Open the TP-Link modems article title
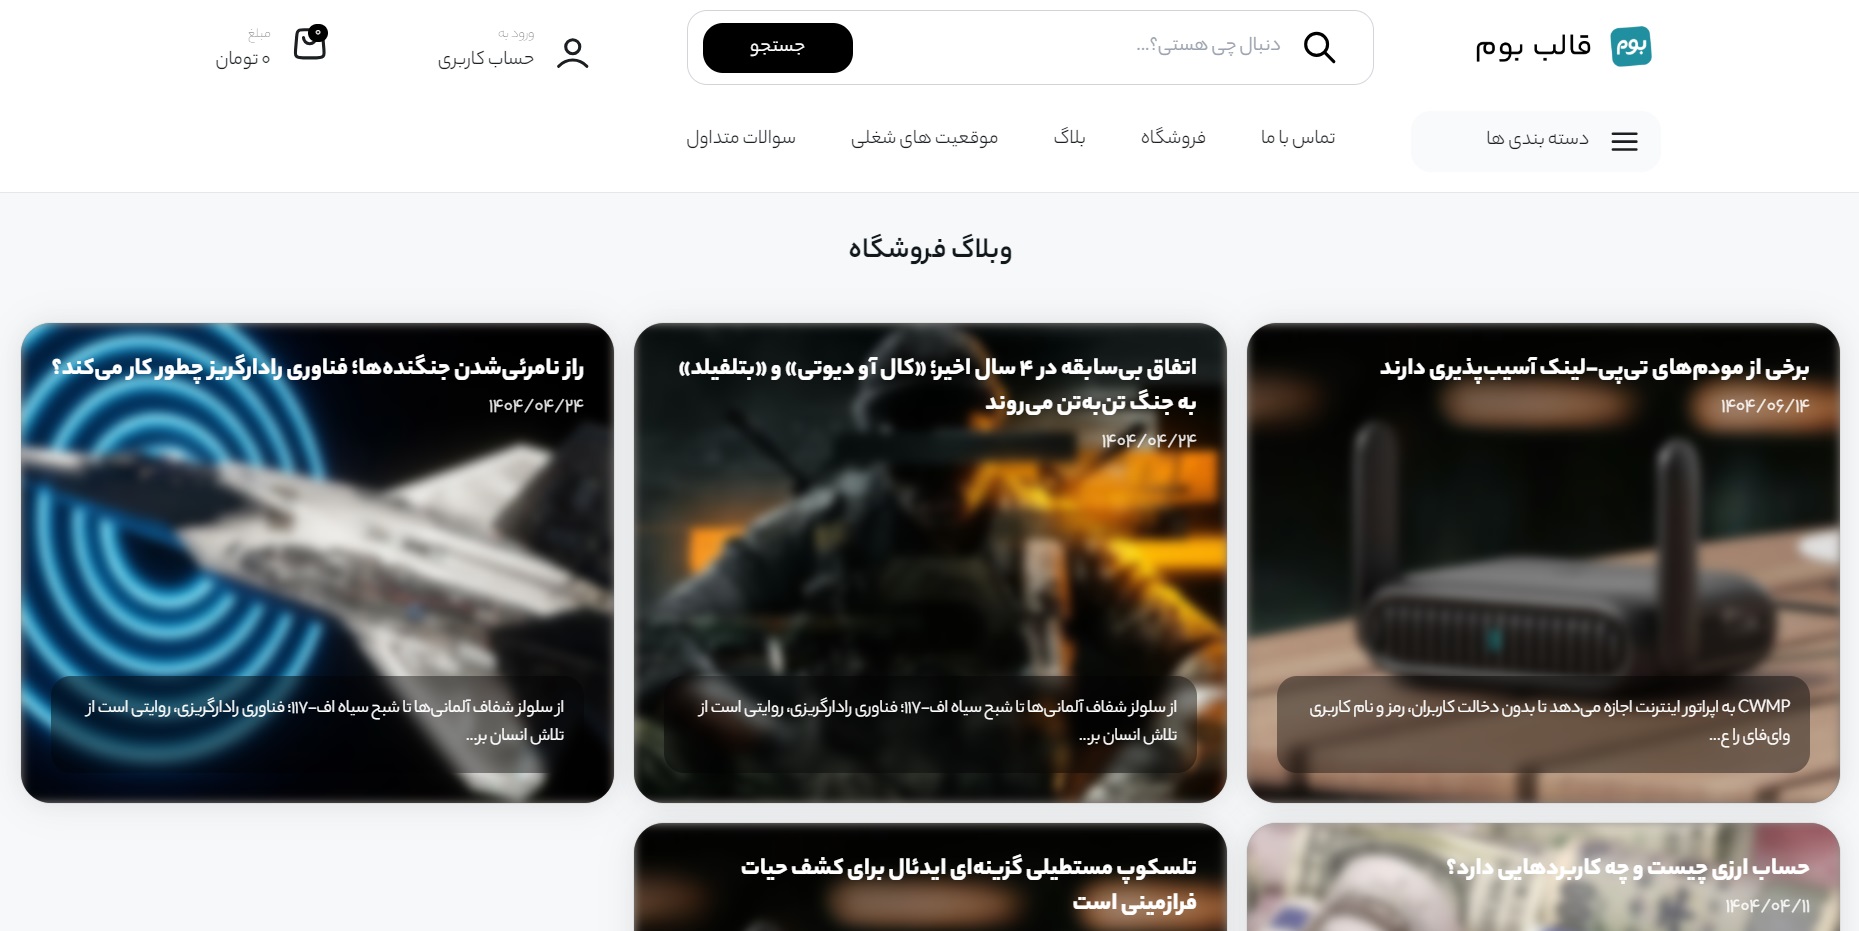This screenshot has height=931, width=1859. click(1594, 368)
